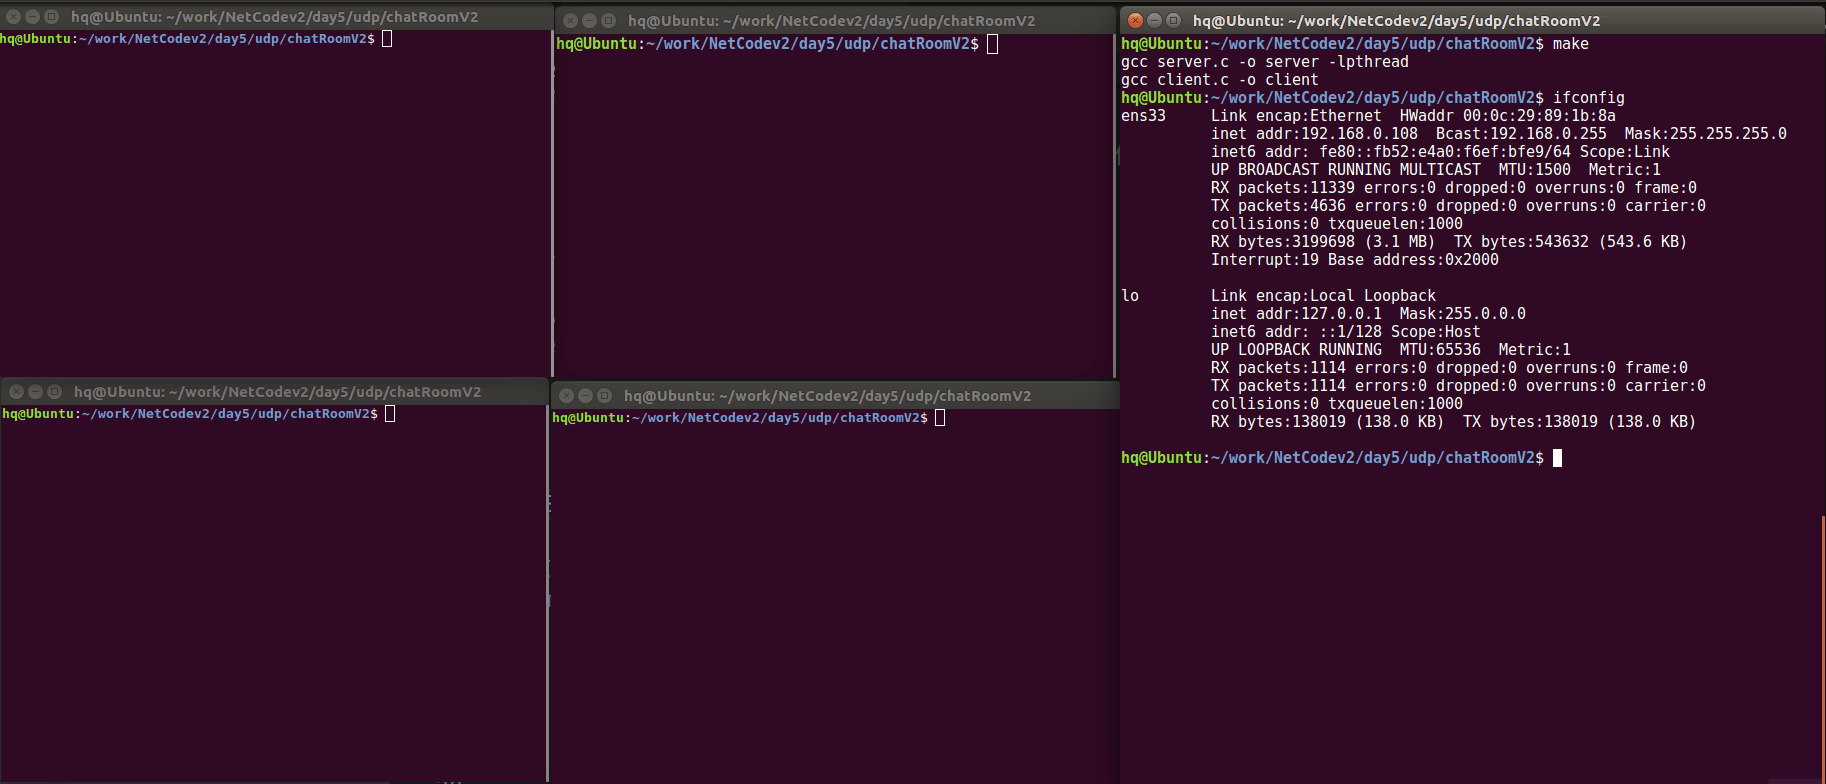Click 'UP LOOPBACK RUNNING' text
Viewport: 1826px width, 784px height.
pos(1296,350)
